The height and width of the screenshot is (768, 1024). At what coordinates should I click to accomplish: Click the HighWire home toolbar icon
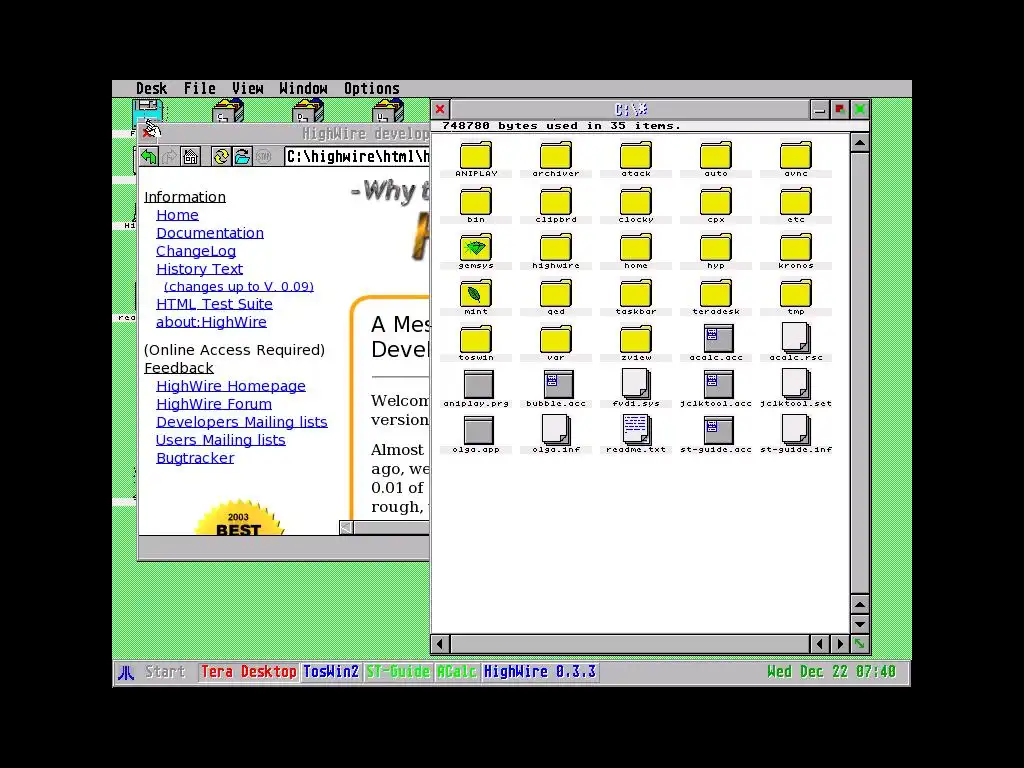191,157
